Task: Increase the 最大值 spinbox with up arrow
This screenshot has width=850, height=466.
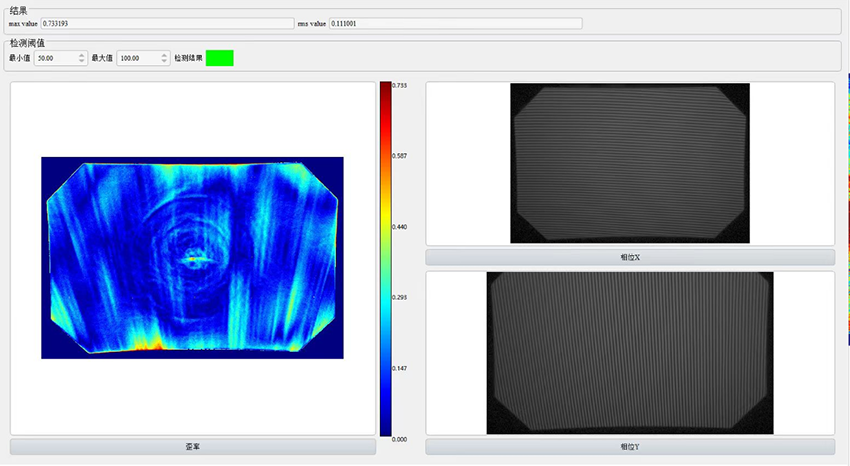Action: coord(164,55)
